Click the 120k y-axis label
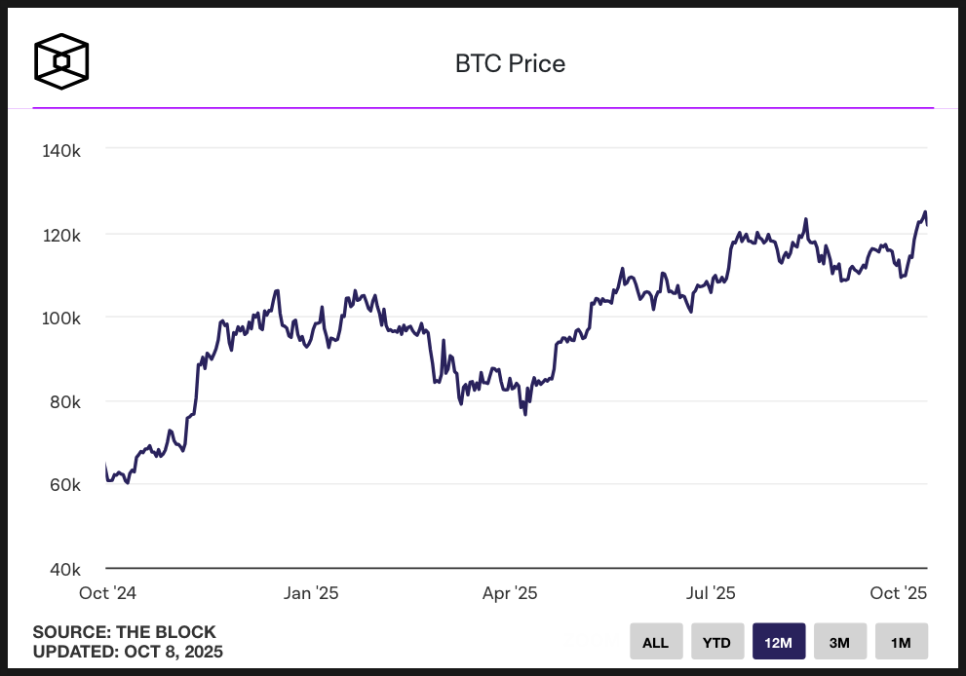The image size is (966, 676). point(61,235)
